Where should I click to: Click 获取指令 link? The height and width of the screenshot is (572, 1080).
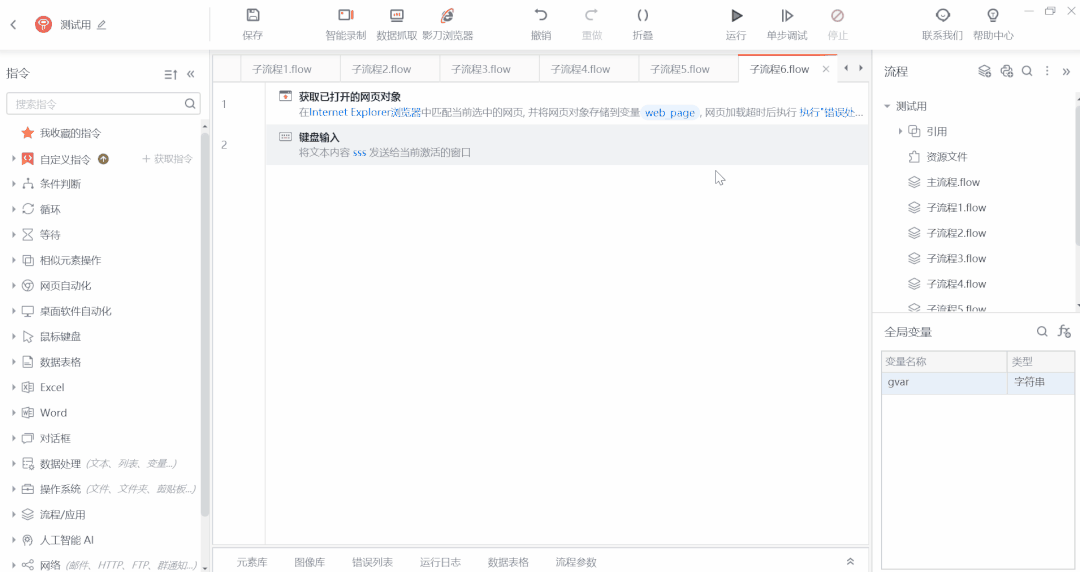coord(167,159)
